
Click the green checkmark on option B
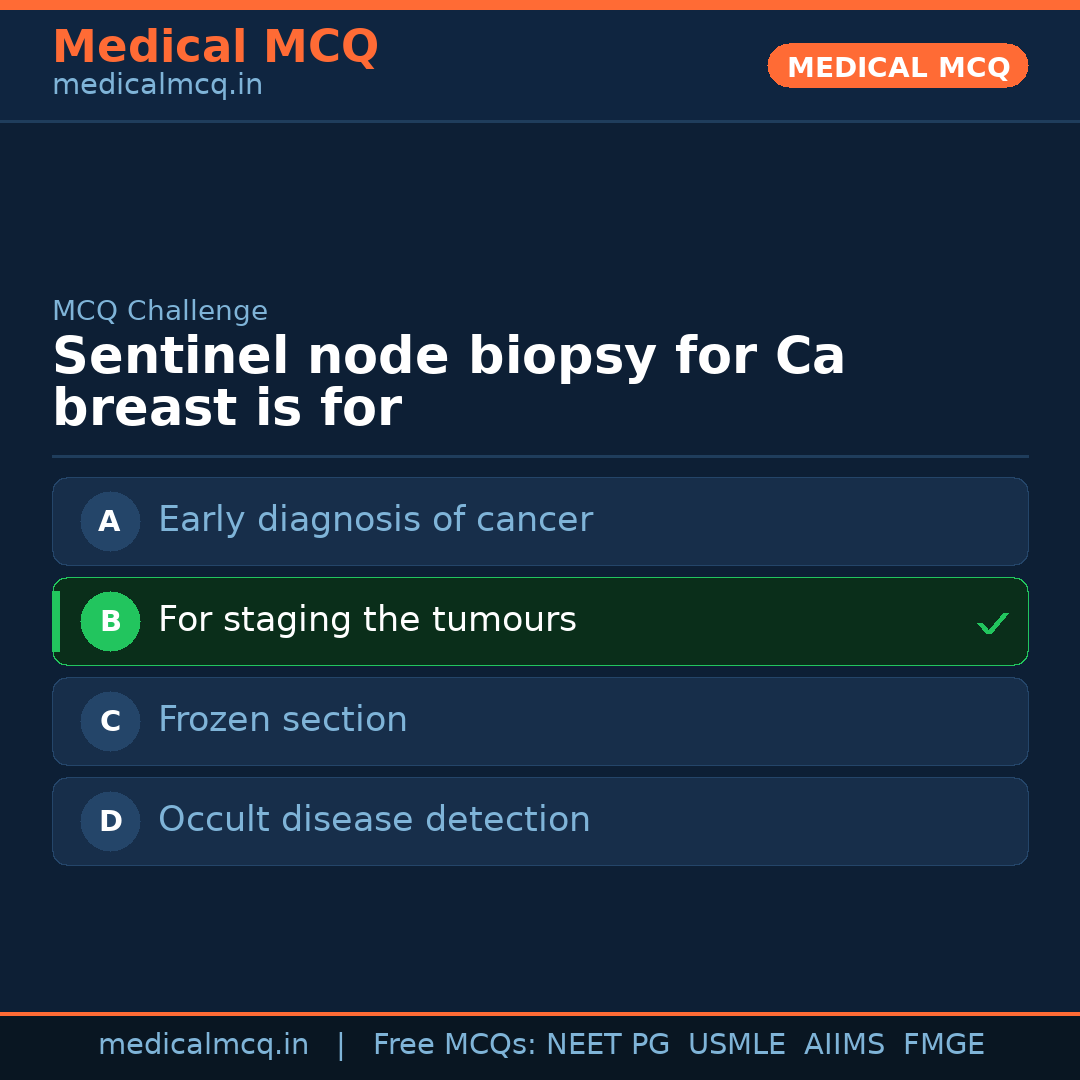pyautogui.click(x=992, y=624)
